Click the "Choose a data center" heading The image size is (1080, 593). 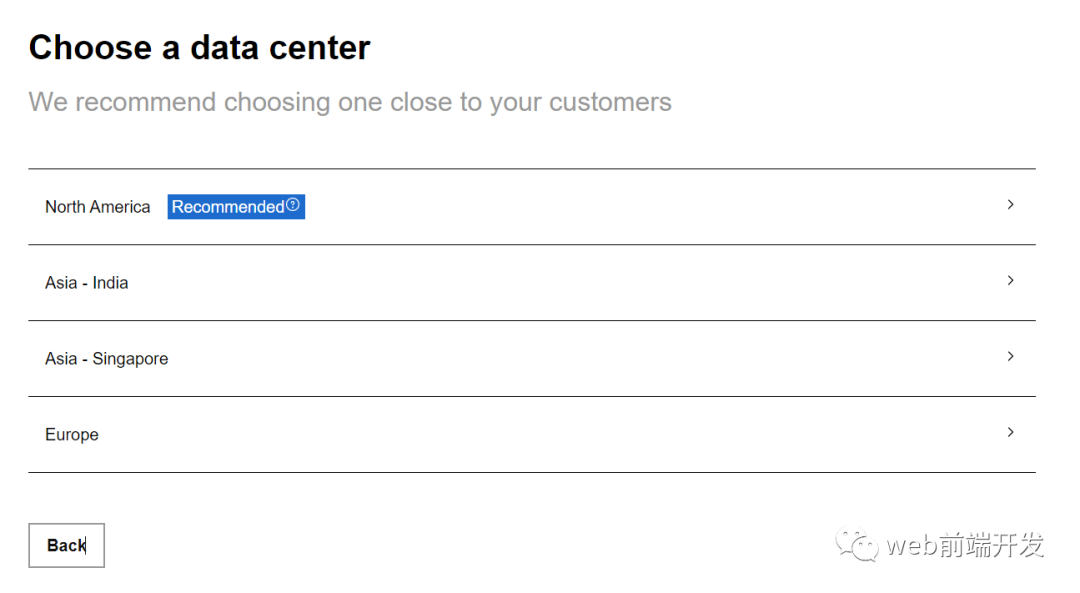click(199, 48)
